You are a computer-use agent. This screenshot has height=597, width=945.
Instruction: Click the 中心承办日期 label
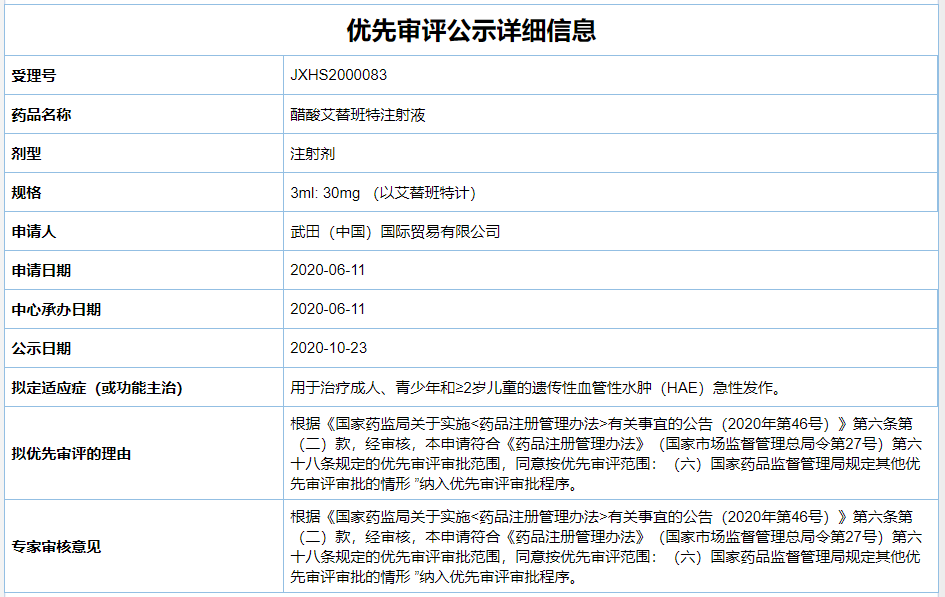(x=56, y=310)
